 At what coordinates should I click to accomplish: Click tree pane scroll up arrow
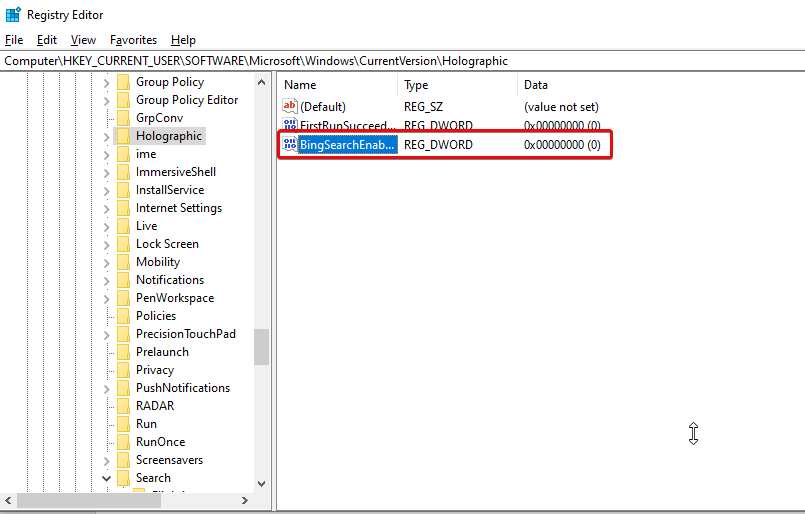(x=261, y=82)
